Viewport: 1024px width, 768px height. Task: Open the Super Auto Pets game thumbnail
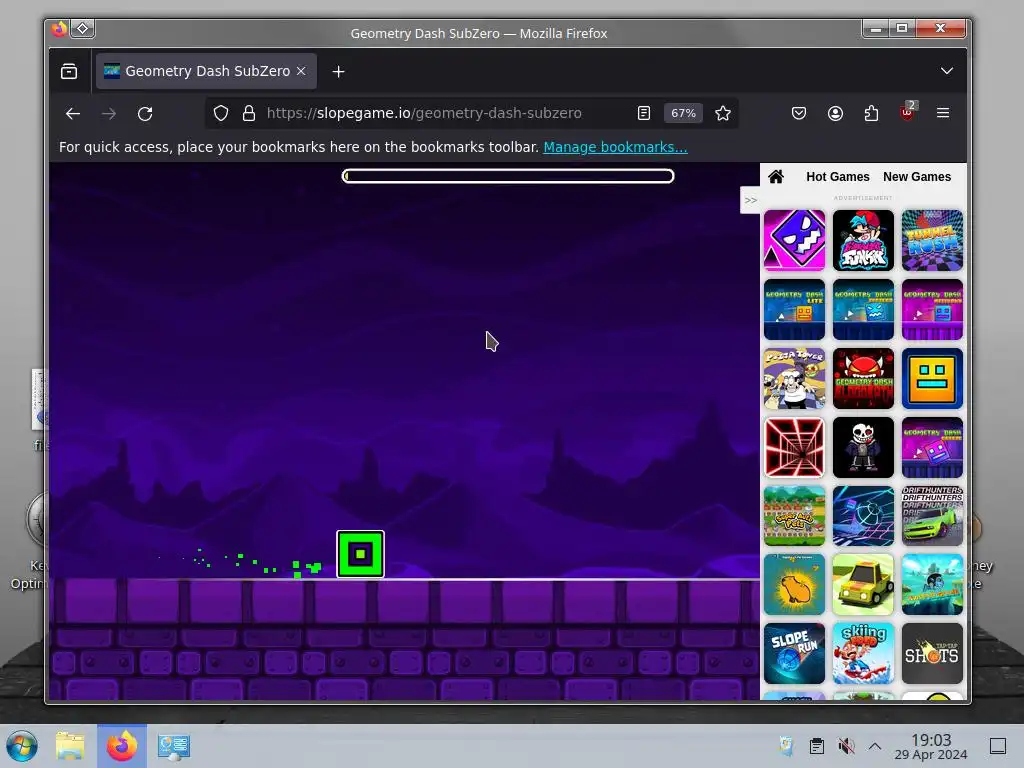[794, 516]
